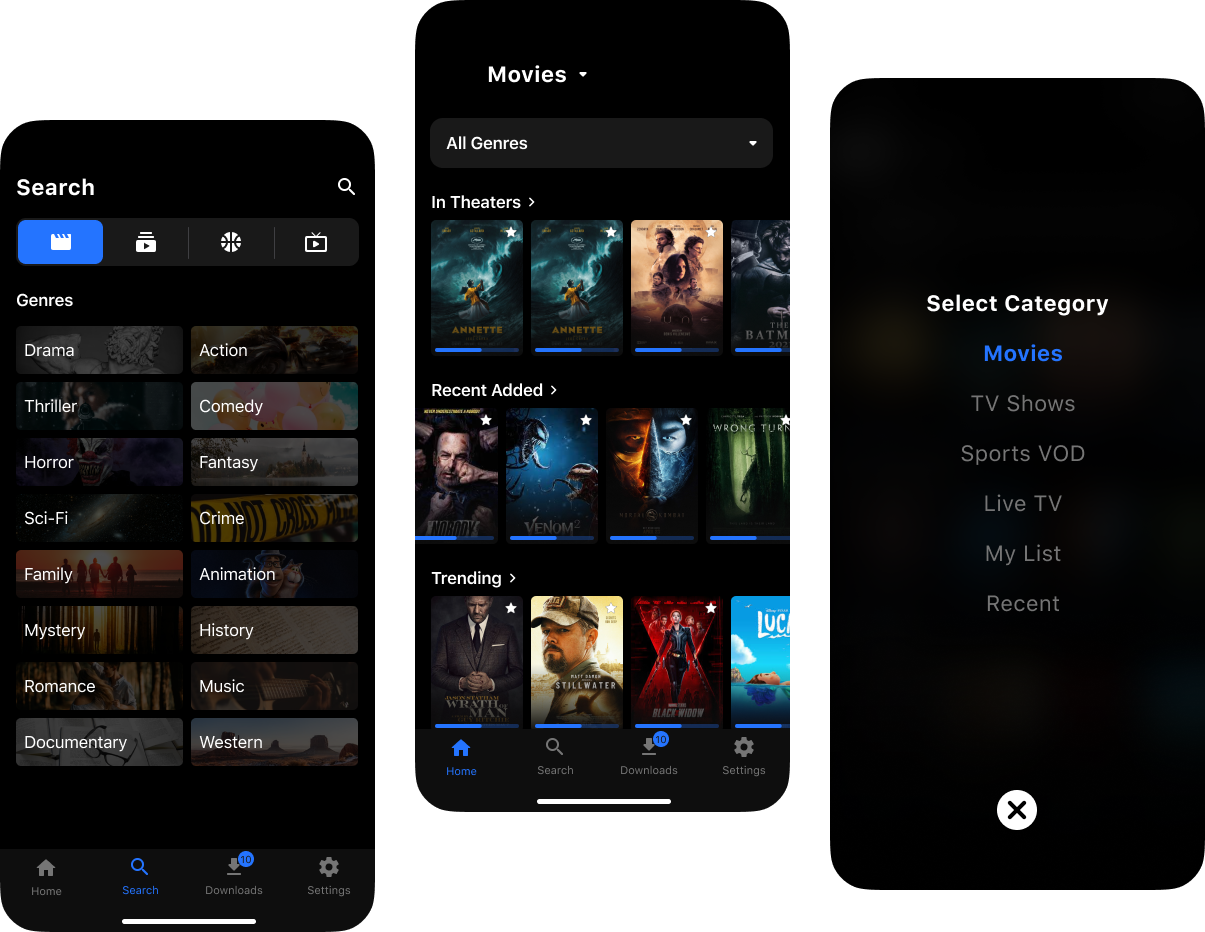Open The Batman poster in In Theaters
The image size is (1205, 932).
[x=760, y=288]
